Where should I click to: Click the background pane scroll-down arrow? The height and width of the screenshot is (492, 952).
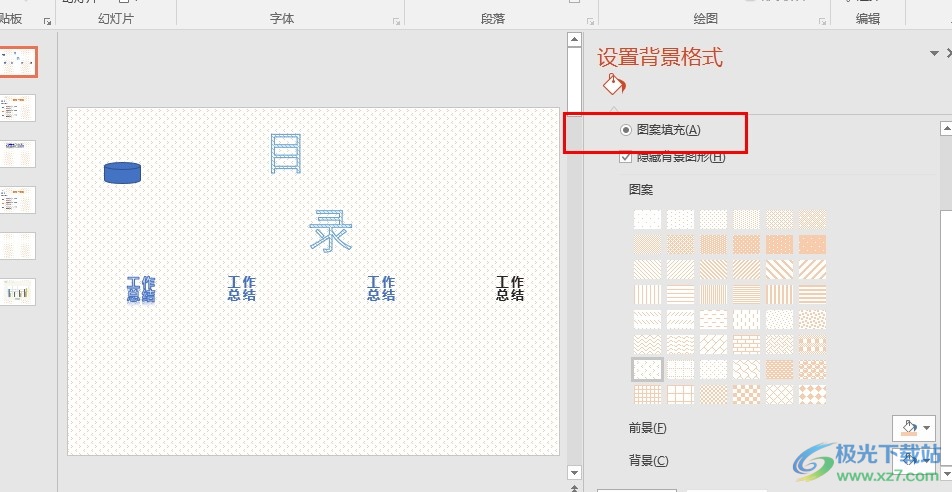coord(946,472)
